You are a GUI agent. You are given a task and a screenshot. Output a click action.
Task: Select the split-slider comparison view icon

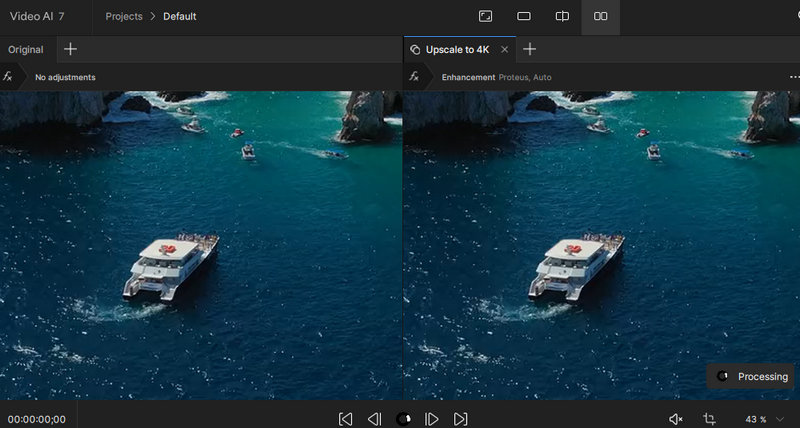(x=562, y=16)
